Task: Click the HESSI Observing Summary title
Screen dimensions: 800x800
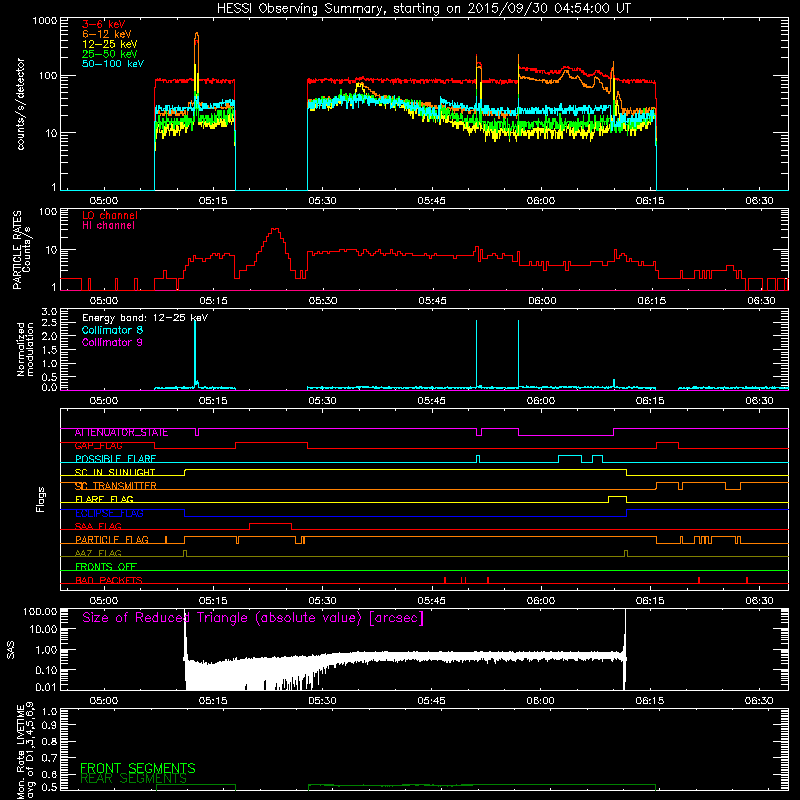Action: click(423, 9)
